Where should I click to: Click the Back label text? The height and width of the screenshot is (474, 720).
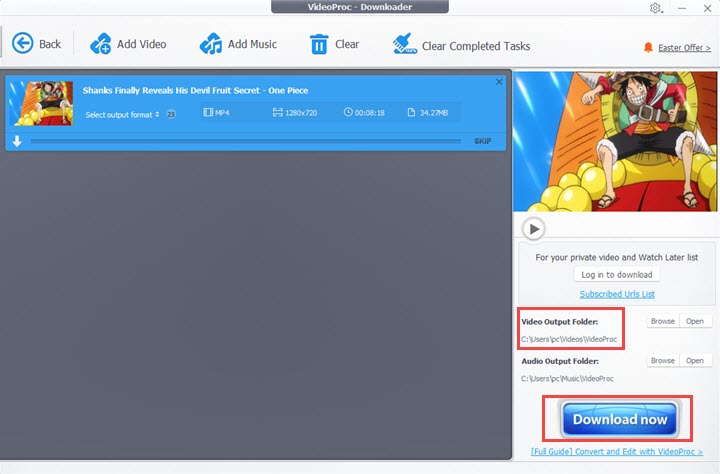point(50,44)
